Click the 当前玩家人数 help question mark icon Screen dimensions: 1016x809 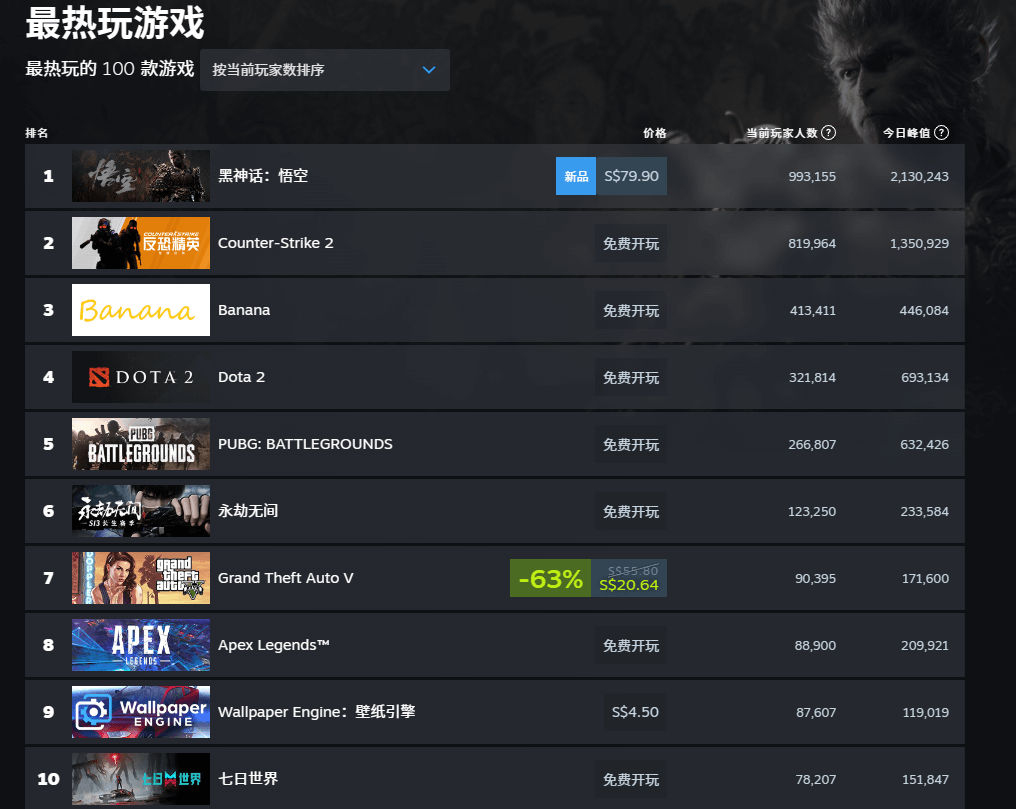tap(829, 132)
